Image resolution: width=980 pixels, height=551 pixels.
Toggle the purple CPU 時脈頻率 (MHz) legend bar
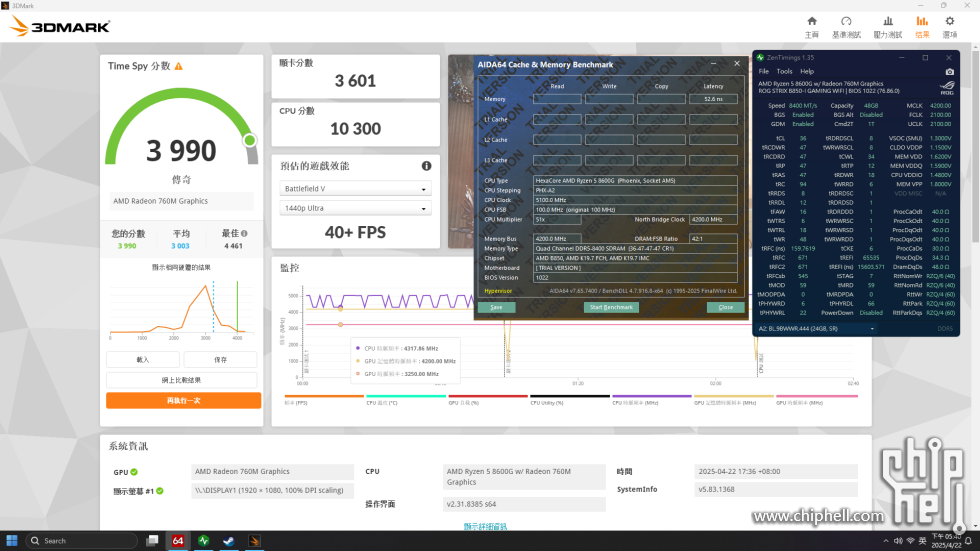[652, 396]
